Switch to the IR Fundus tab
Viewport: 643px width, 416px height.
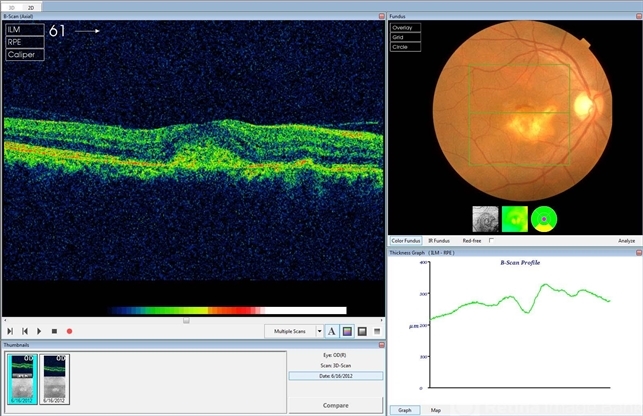440,241
